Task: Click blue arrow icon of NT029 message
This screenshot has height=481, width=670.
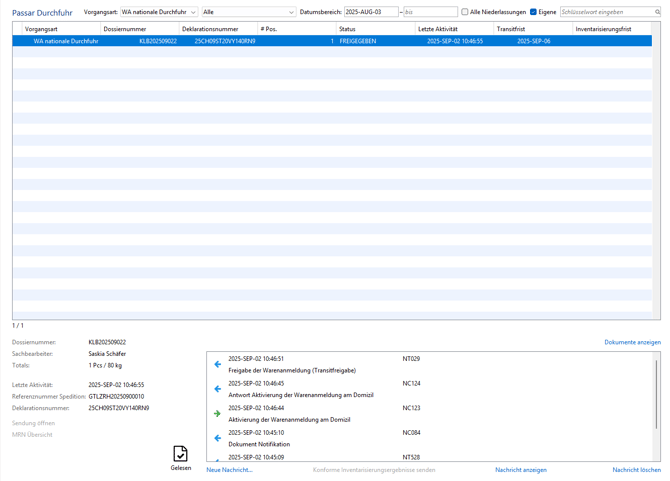Action: (x=217, y=364)
